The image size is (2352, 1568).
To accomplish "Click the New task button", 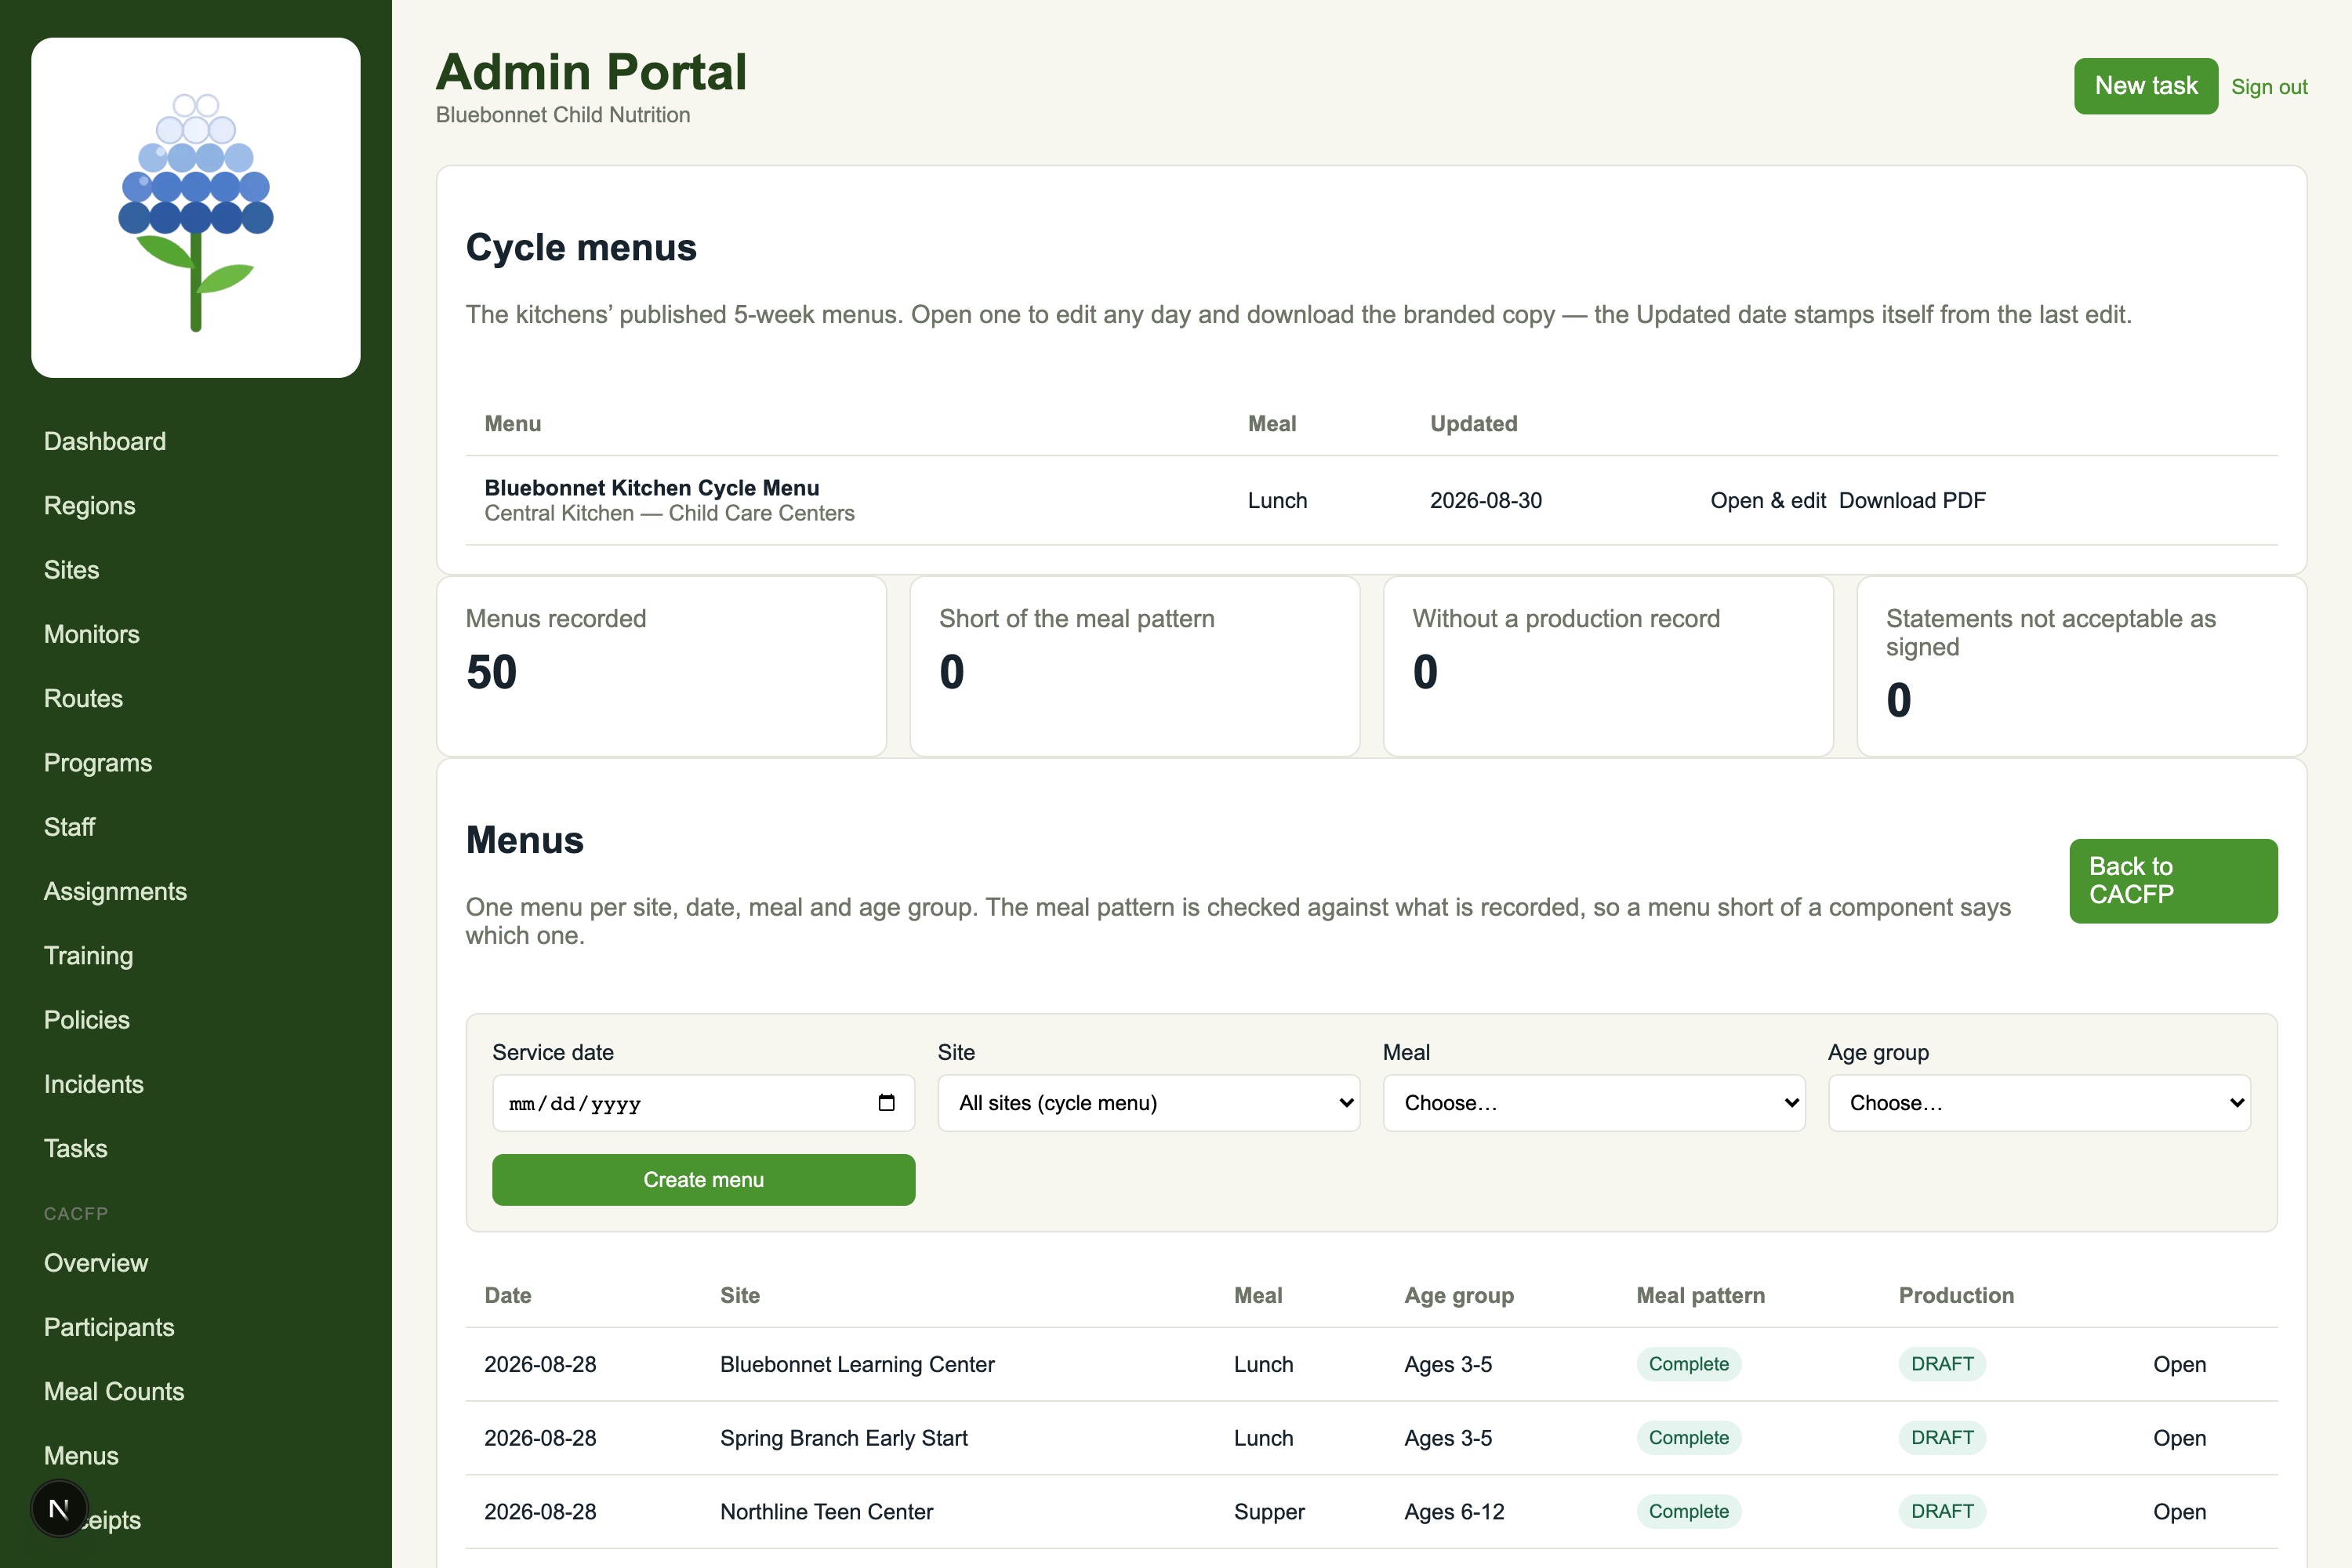I will [2146, 86].
